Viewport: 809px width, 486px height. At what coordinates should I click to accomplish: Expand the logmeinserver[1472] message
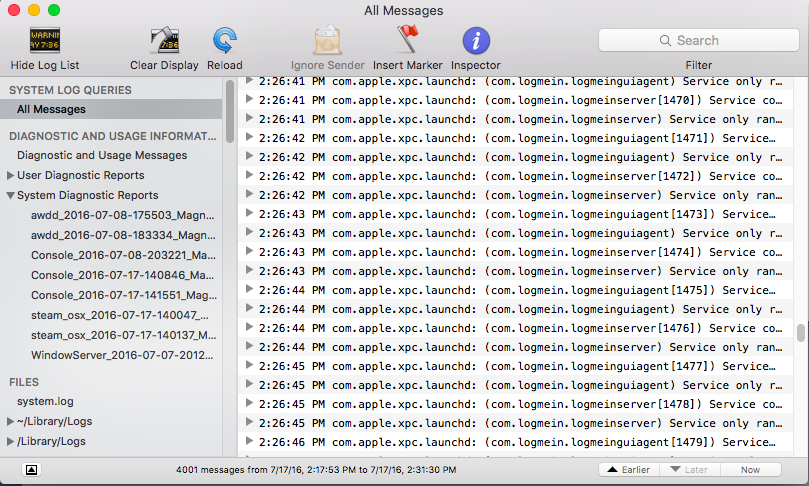coord(249,175)
